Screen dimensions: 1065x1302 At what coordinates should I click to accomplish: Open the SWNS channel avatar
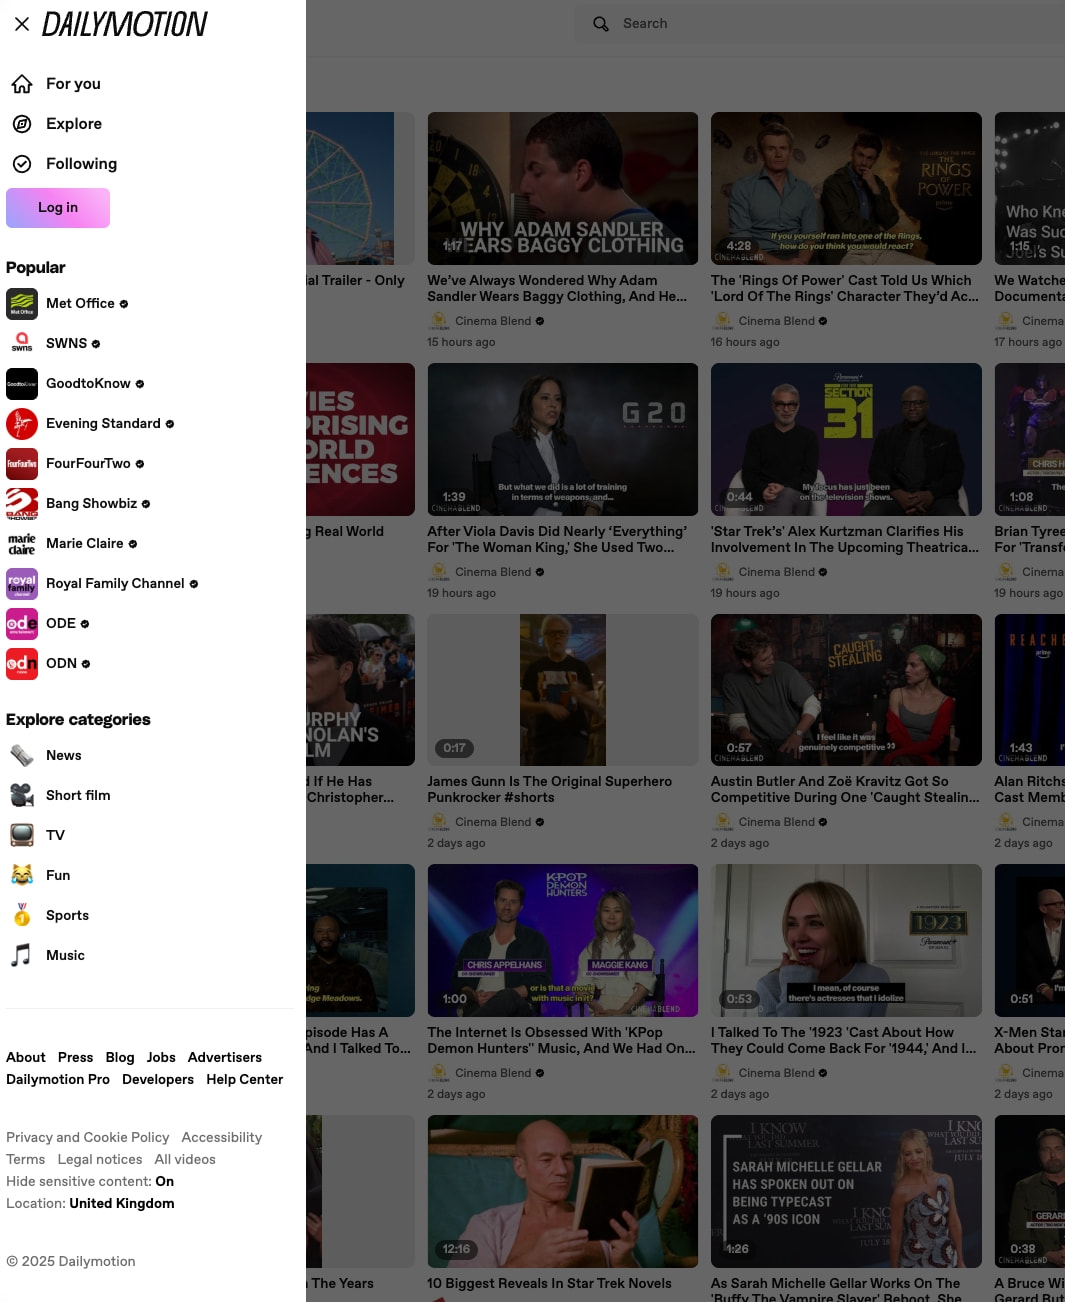pos(22,344)
